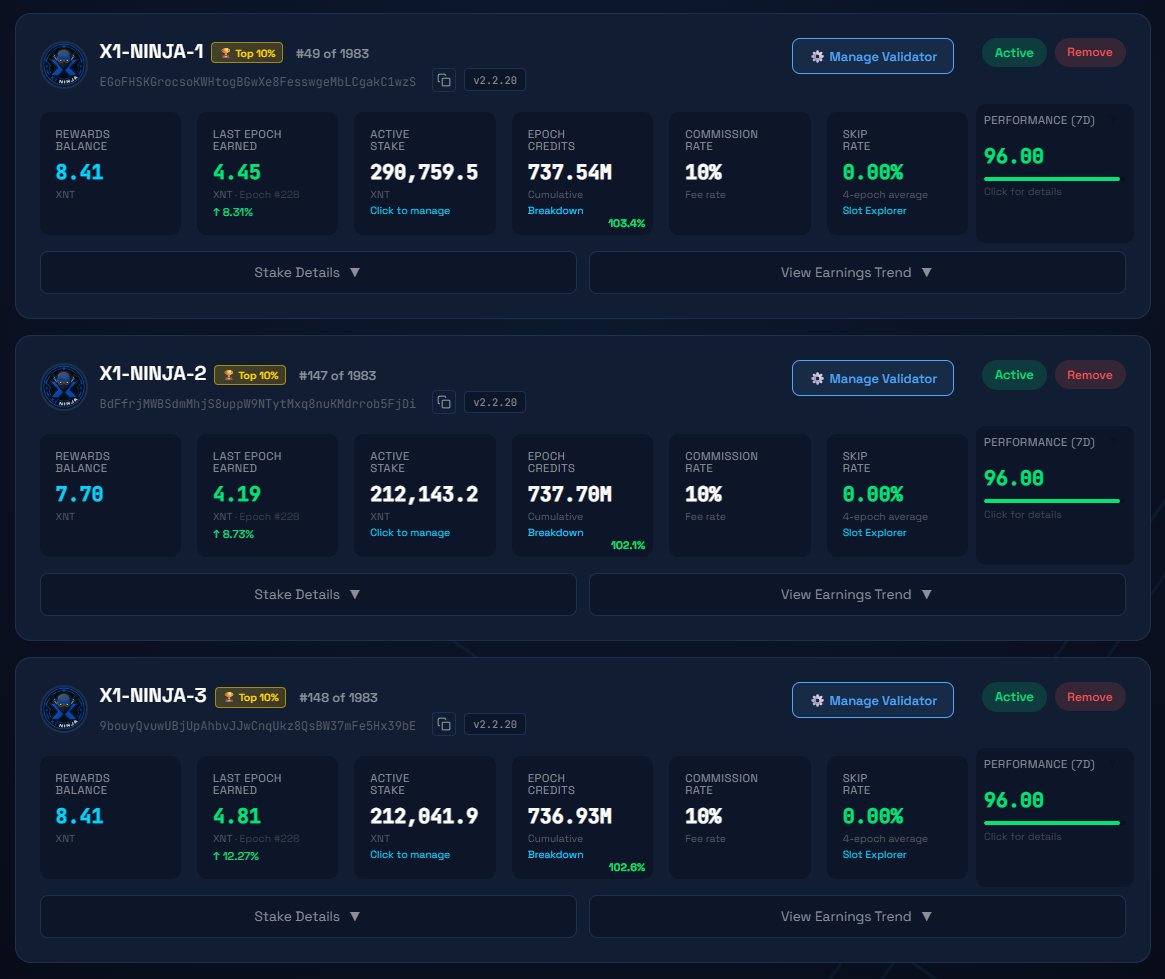Click the X1-NINJA-3 Performance 96.00 score
This screenshot has height=979, width=1165.
coord(1013,801)
